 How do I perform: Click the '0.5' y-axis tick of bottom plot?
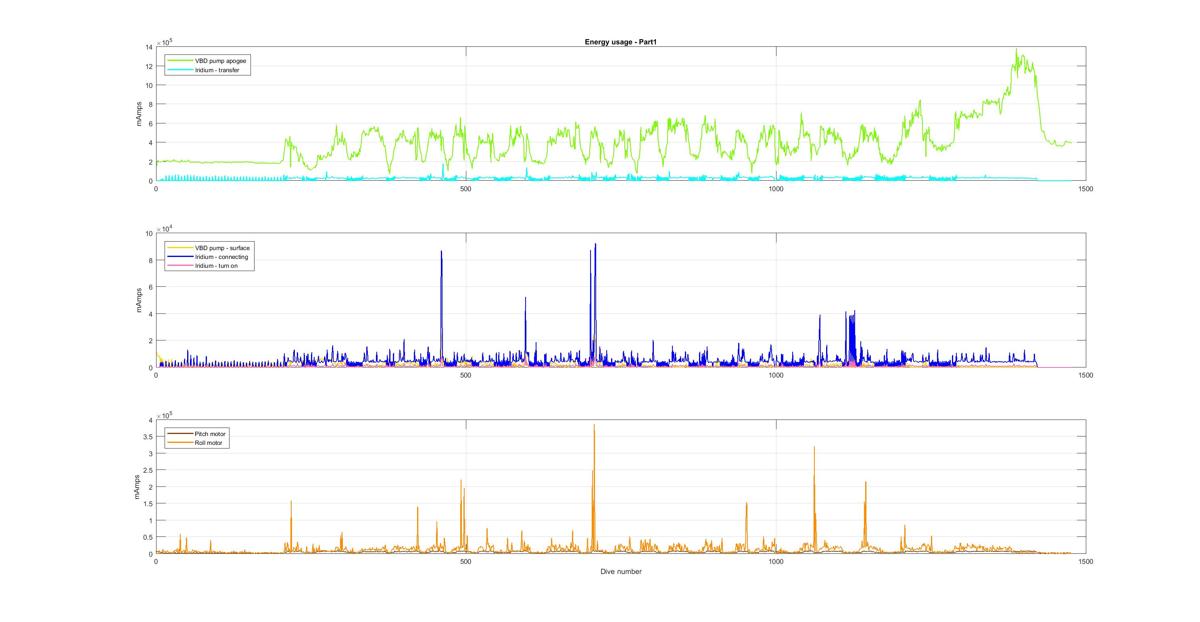(147, 537)
